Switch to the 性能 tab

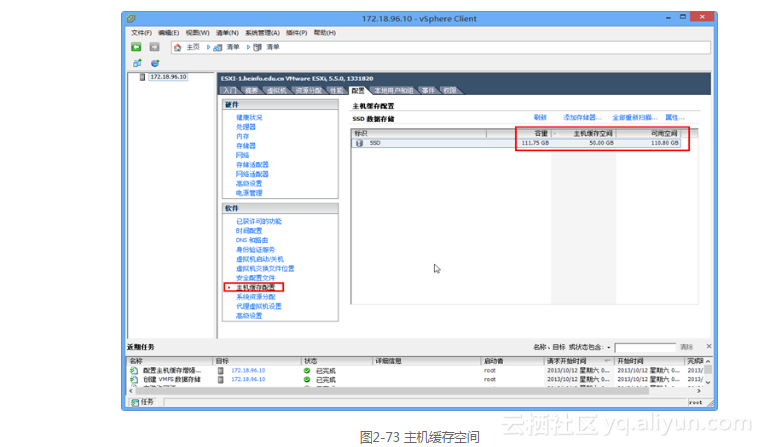pos(336,90)
